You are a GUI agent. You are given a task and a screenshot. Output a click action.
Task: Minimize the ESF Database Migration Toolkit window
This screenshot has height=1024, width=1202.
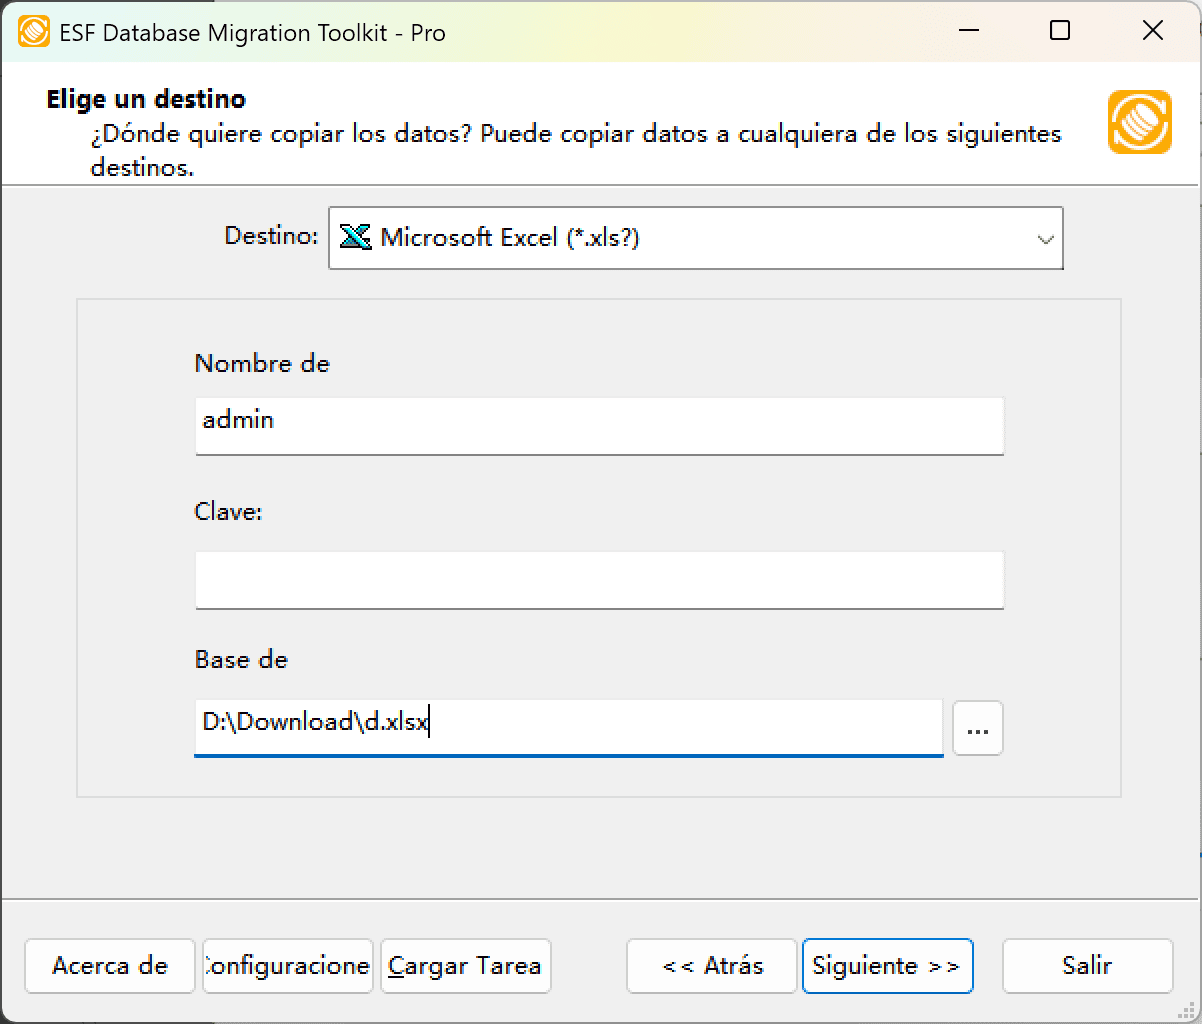(967, 31)
